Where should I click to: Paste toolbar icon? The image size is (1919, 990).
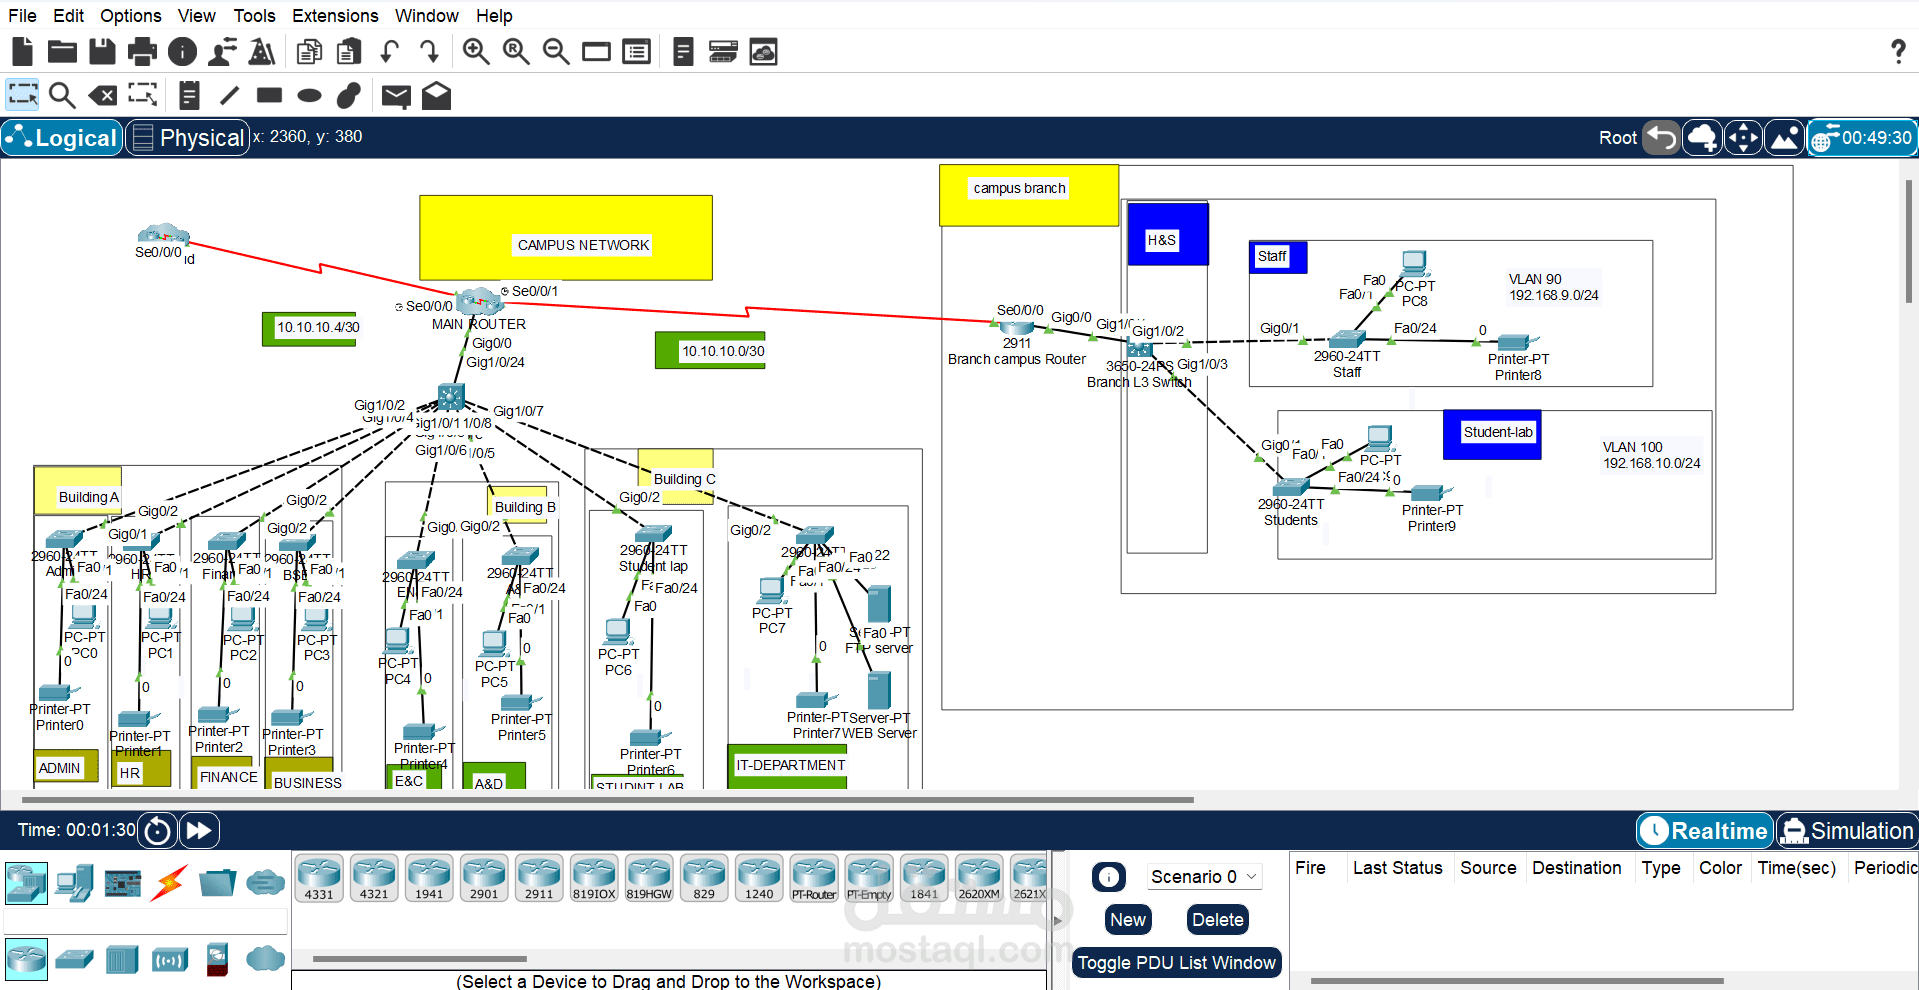pyautogui.click(x=349, y=51)
